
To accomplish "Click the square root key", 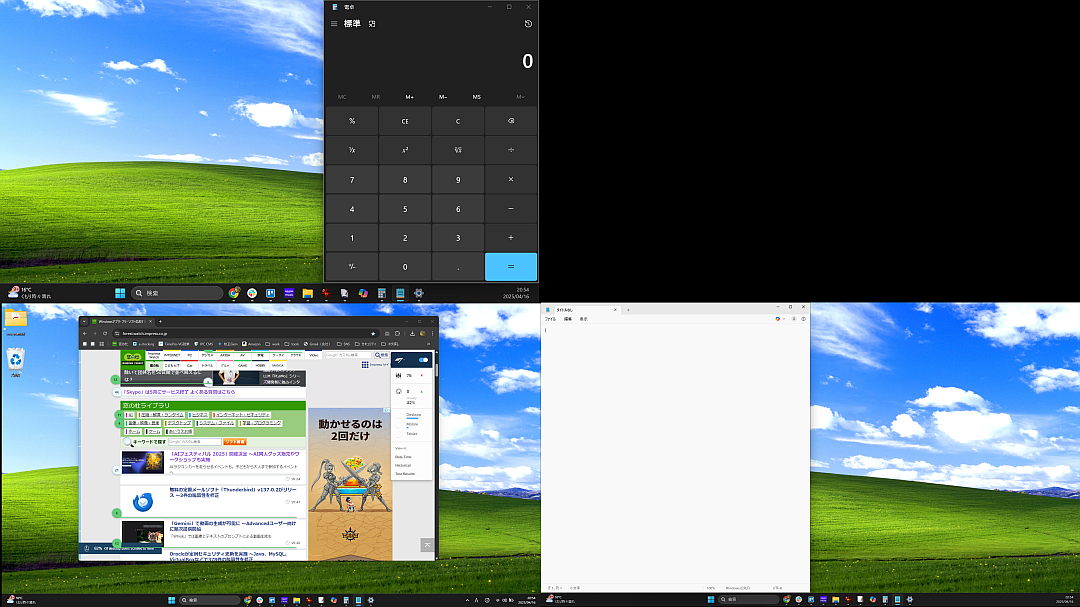I will tap(458, 150).
